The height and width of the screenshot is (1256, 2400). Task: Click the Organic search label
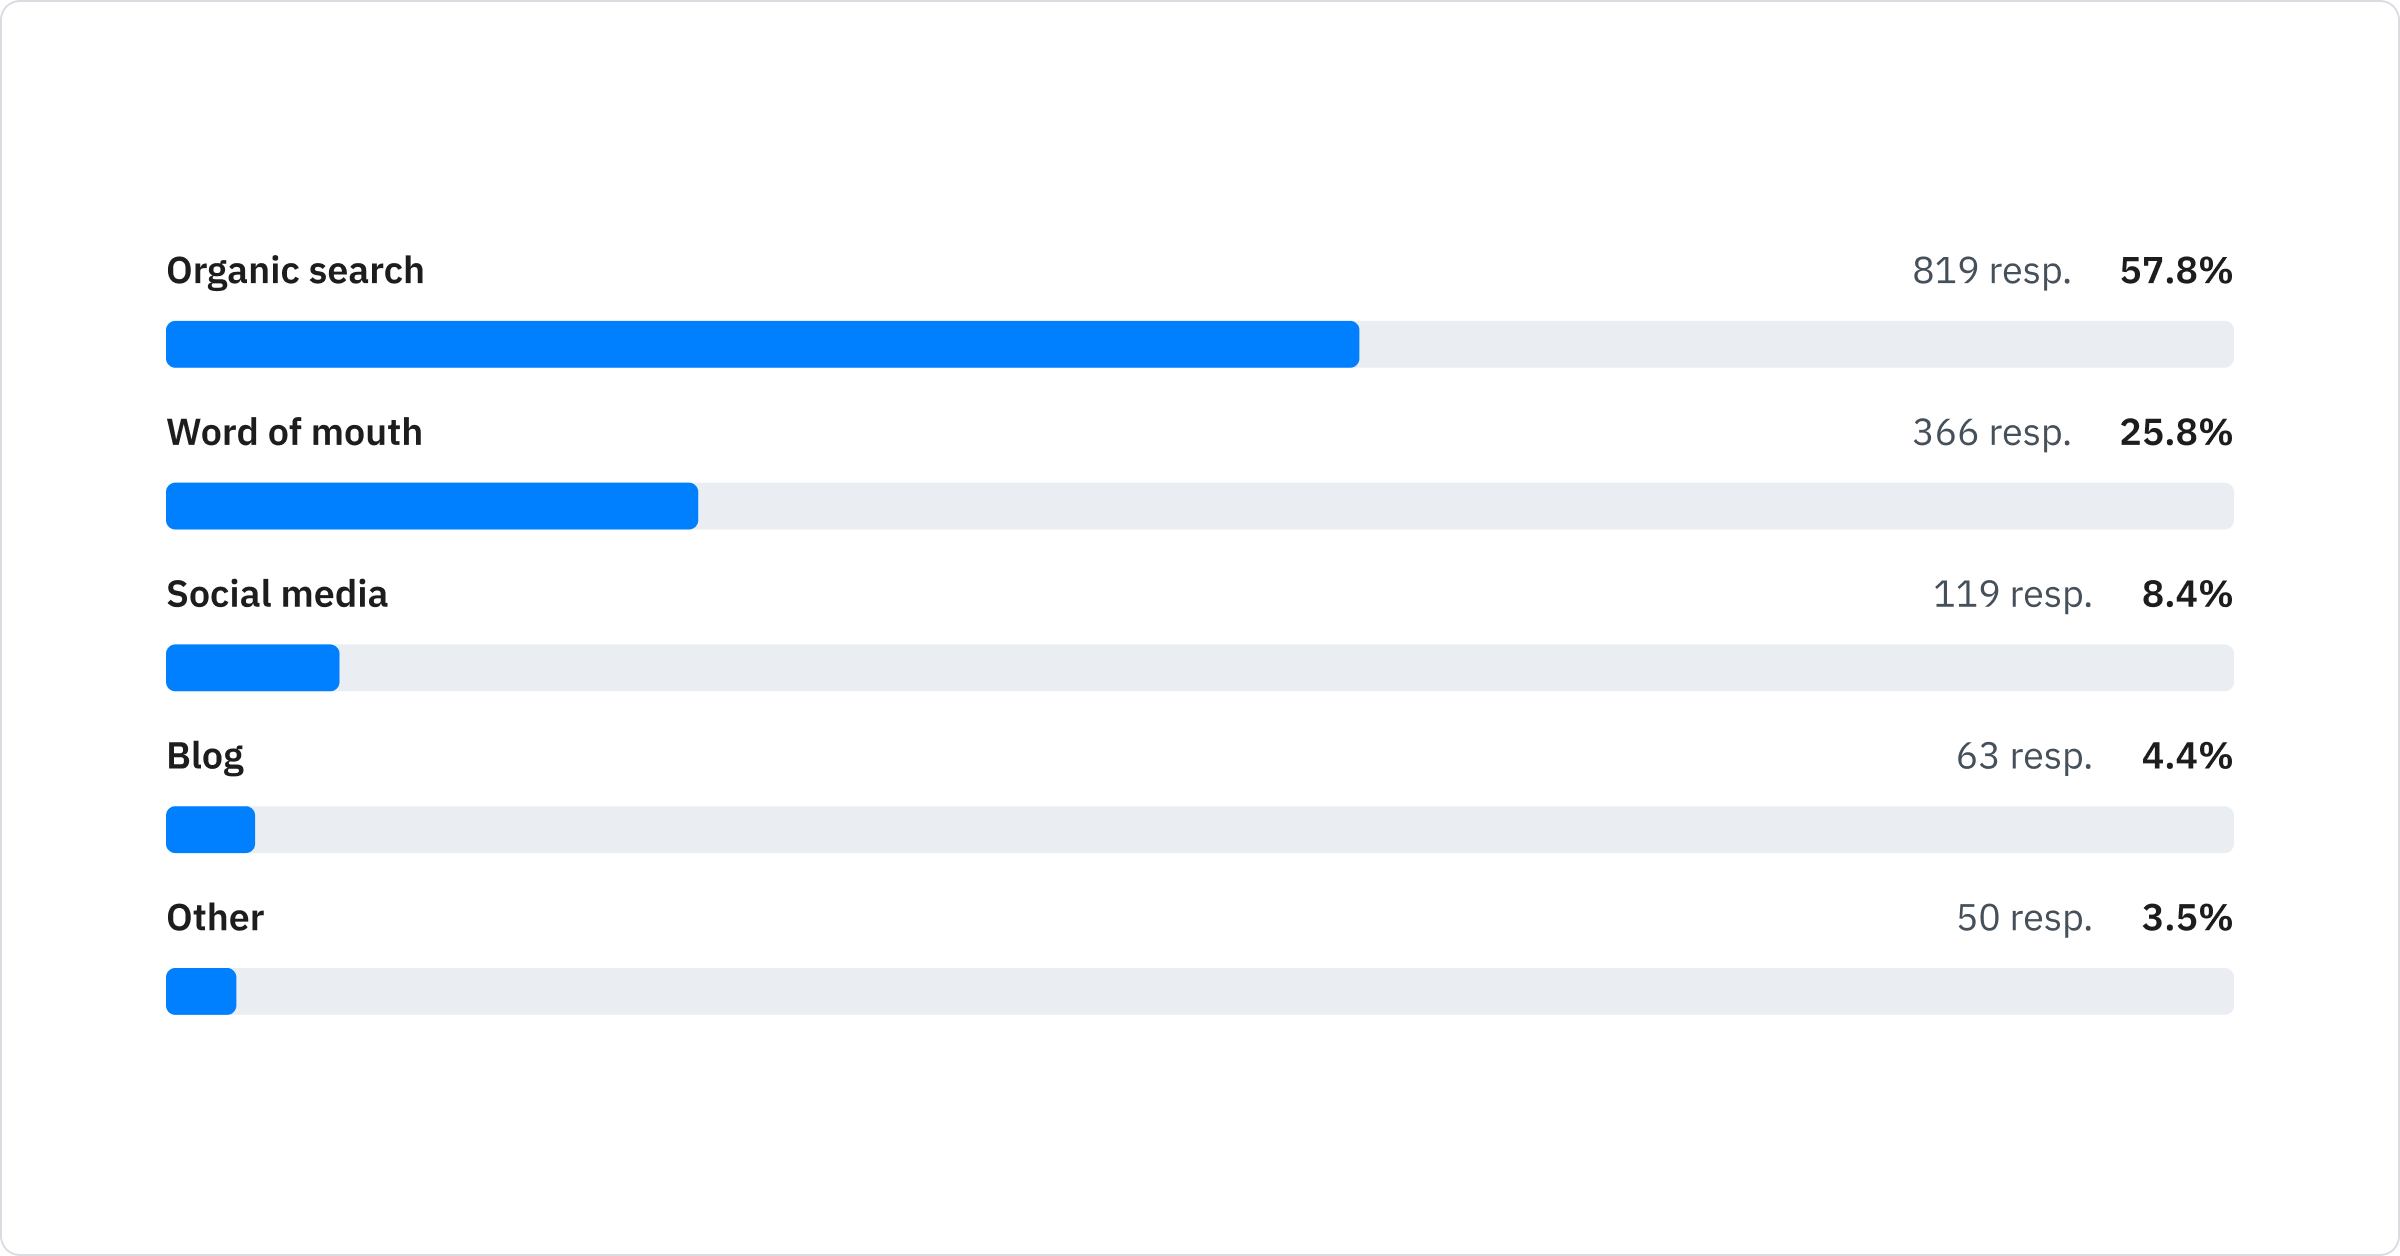[295, 271]
